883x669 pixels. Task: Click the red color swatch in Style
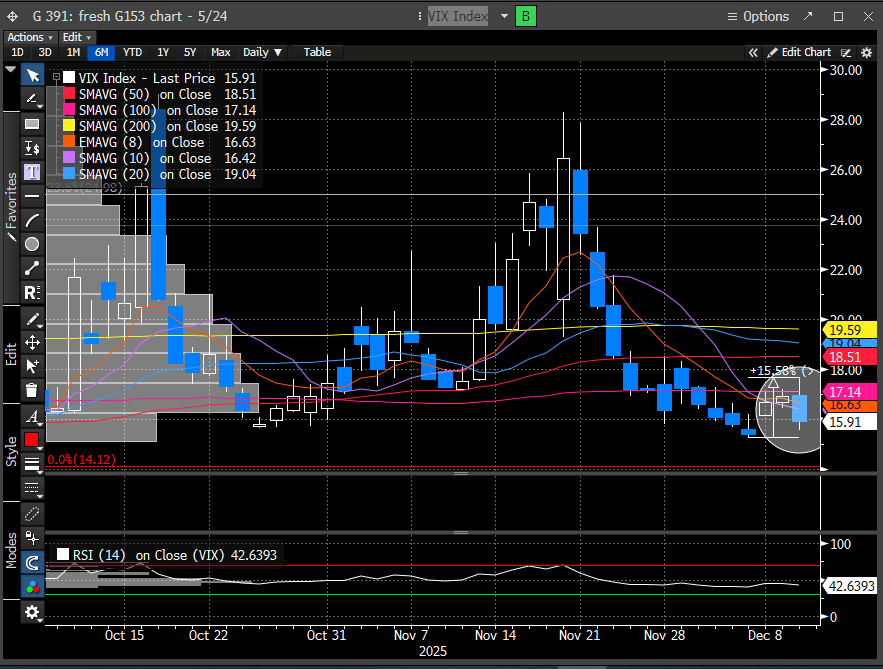[32, 439]
